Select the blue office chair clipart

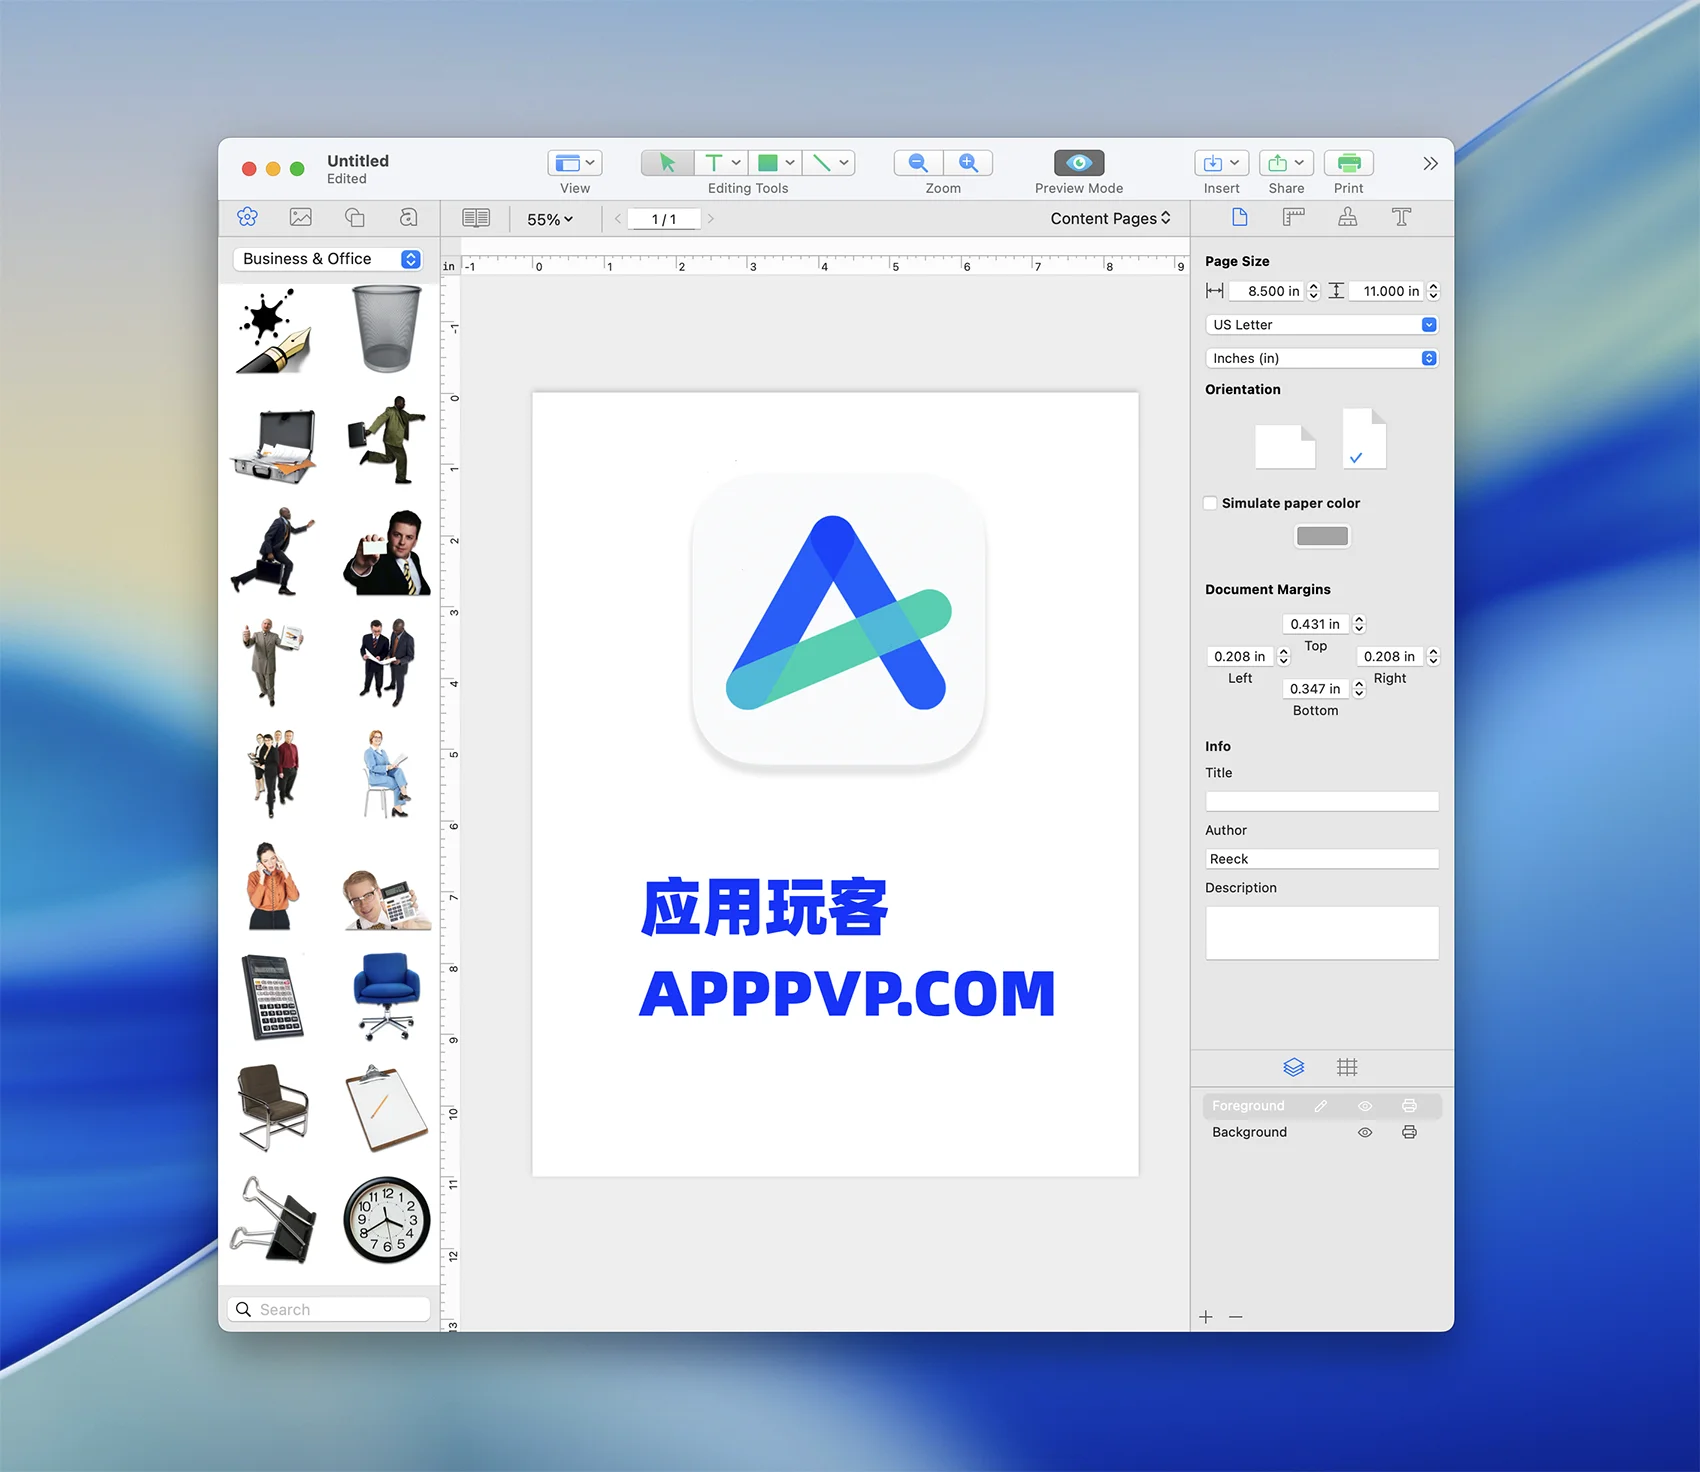tap(387, 996)
